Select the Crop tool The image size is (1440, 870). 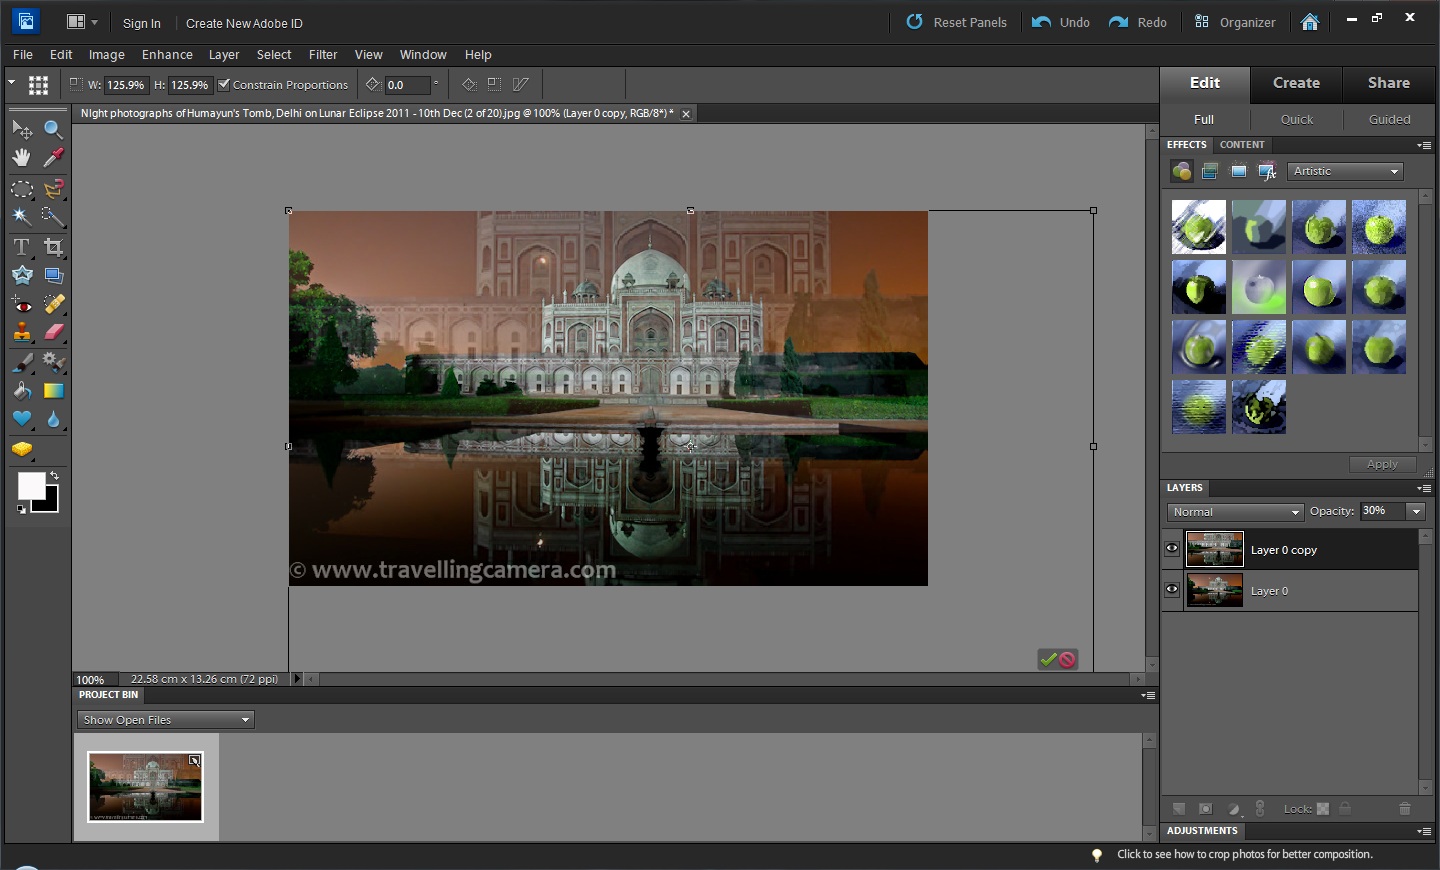pyautogui.click(x=54, y=247)
